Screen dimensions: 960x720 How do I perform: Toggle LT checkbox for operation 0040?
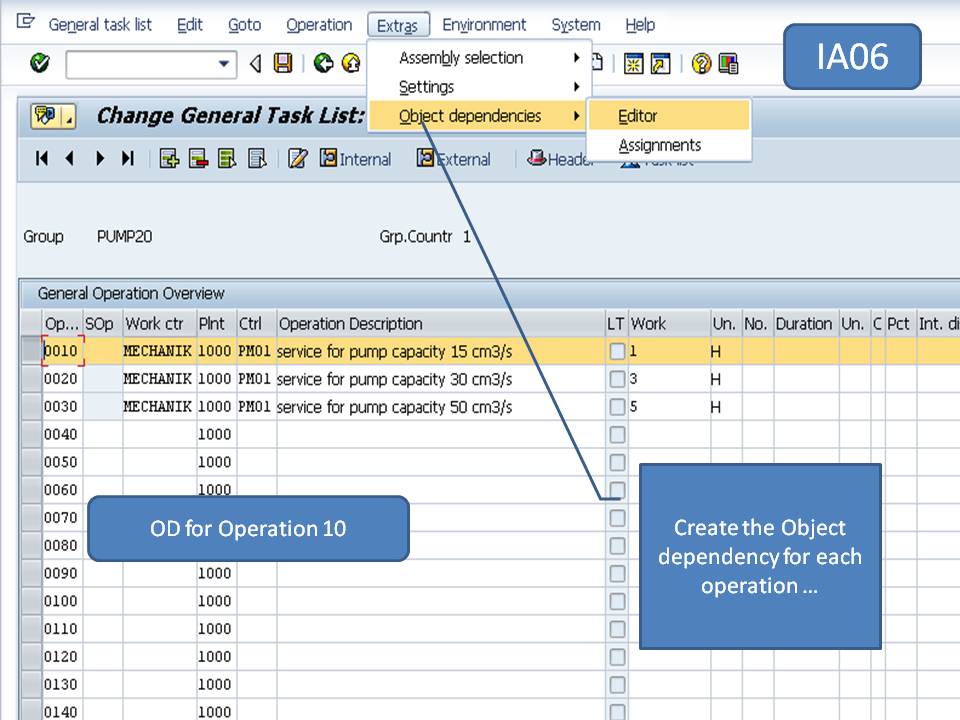click(617, 435)
